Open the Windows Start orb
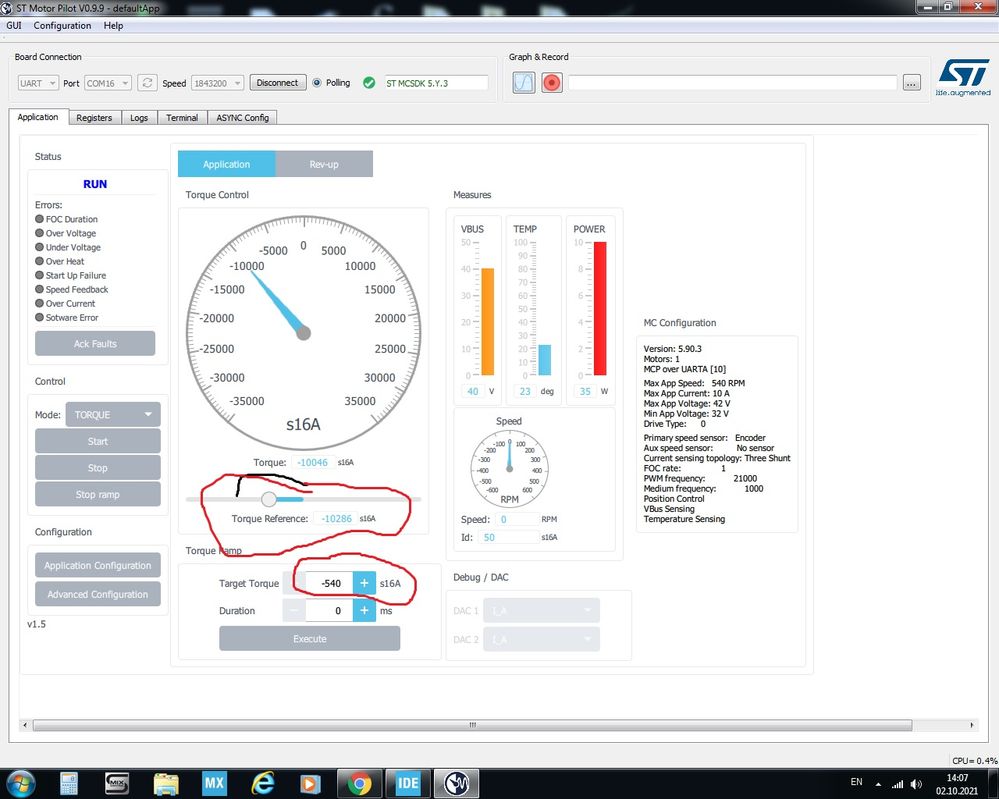This screenshot has height=799, width=999. pos(20,783)
